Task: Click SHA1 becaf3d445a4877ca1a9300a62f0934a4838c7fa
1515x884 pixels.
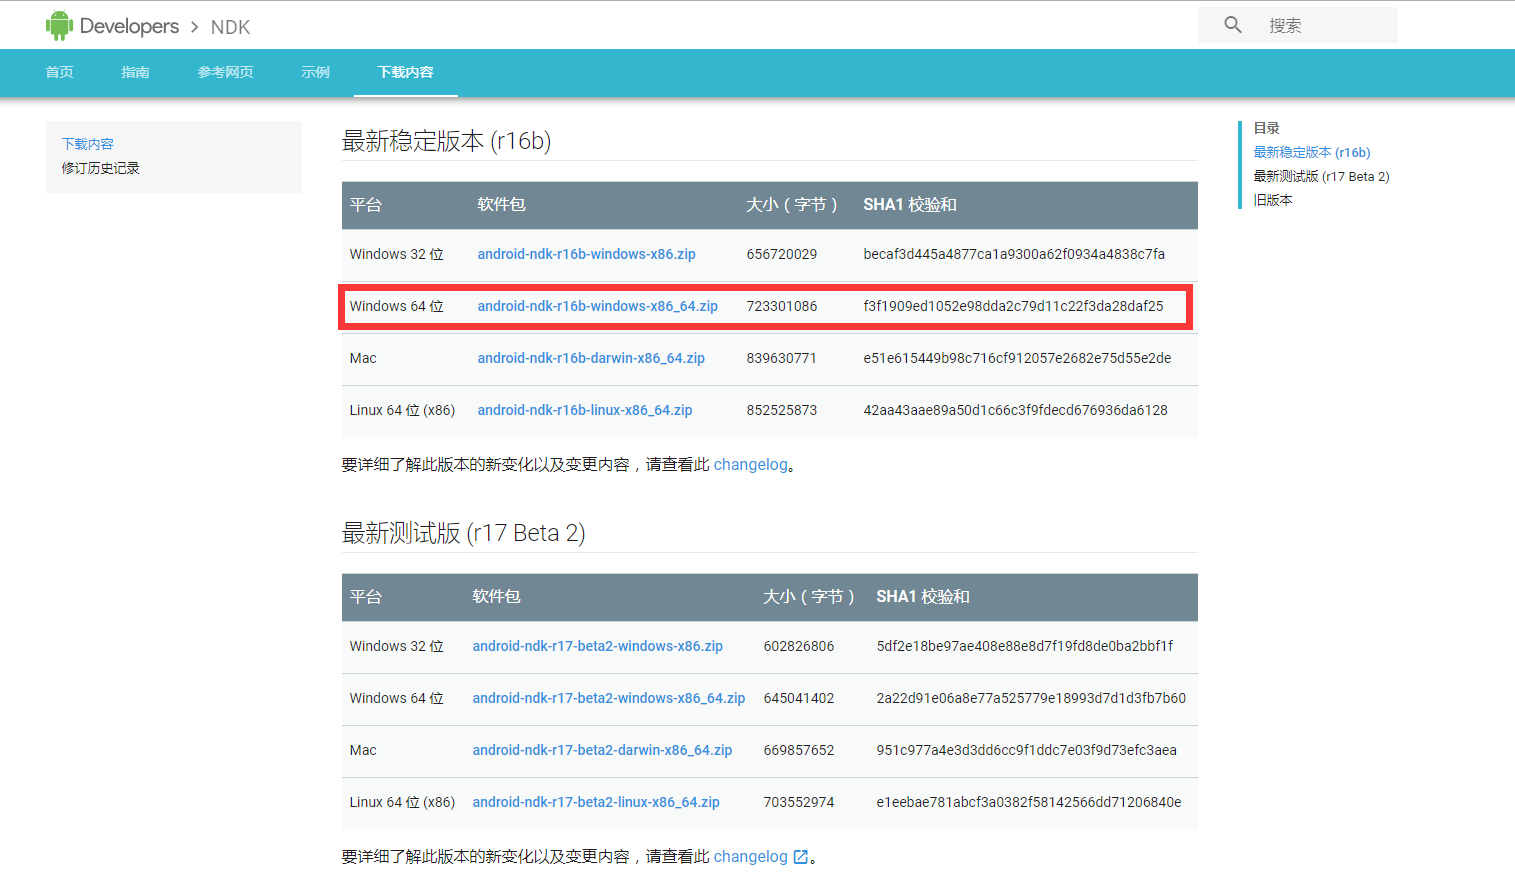Action: coord(1014,254)
